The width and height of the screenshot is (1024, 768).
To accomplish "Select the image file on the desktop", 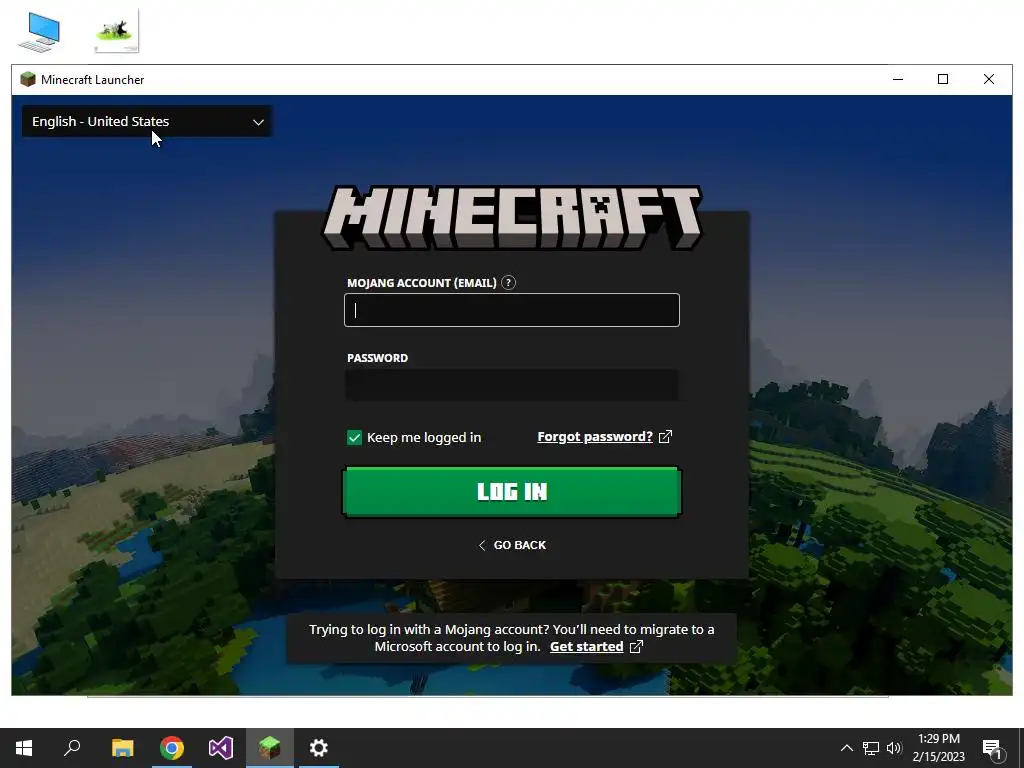I will coord(117,31).
